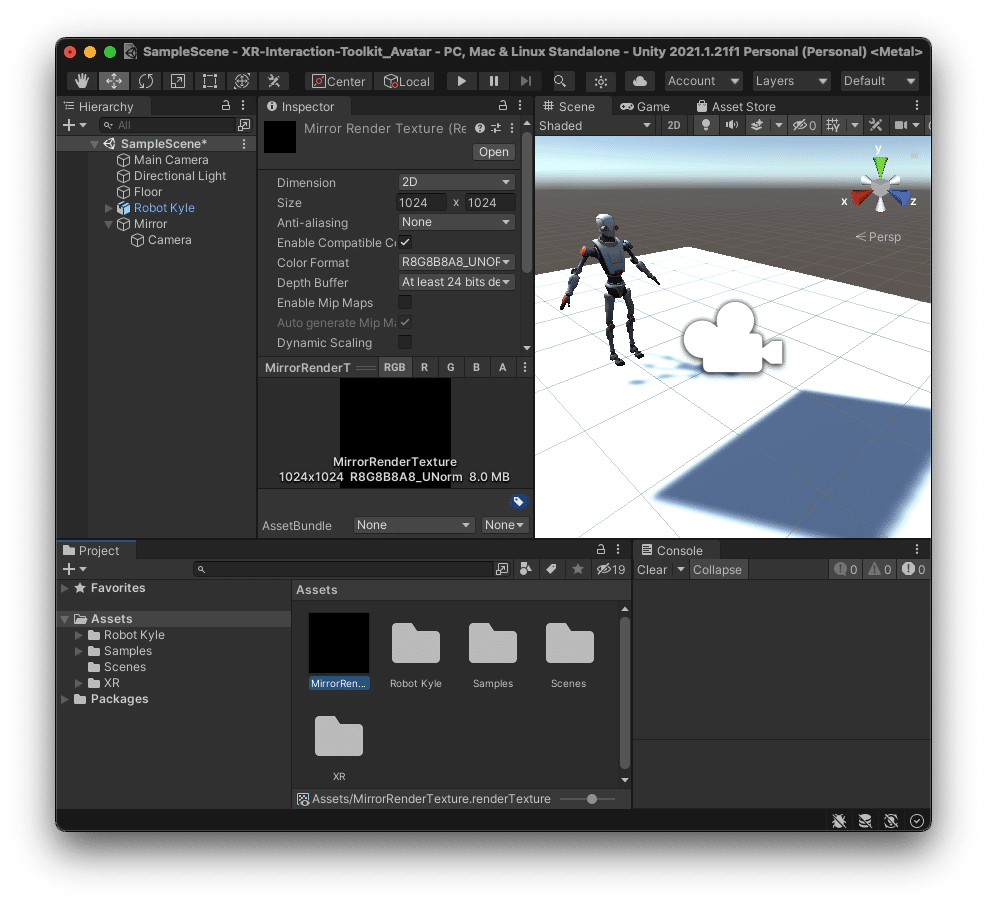Toggle 2D scene view mode
The image size is (987, 905).
[x=674, y=125]
